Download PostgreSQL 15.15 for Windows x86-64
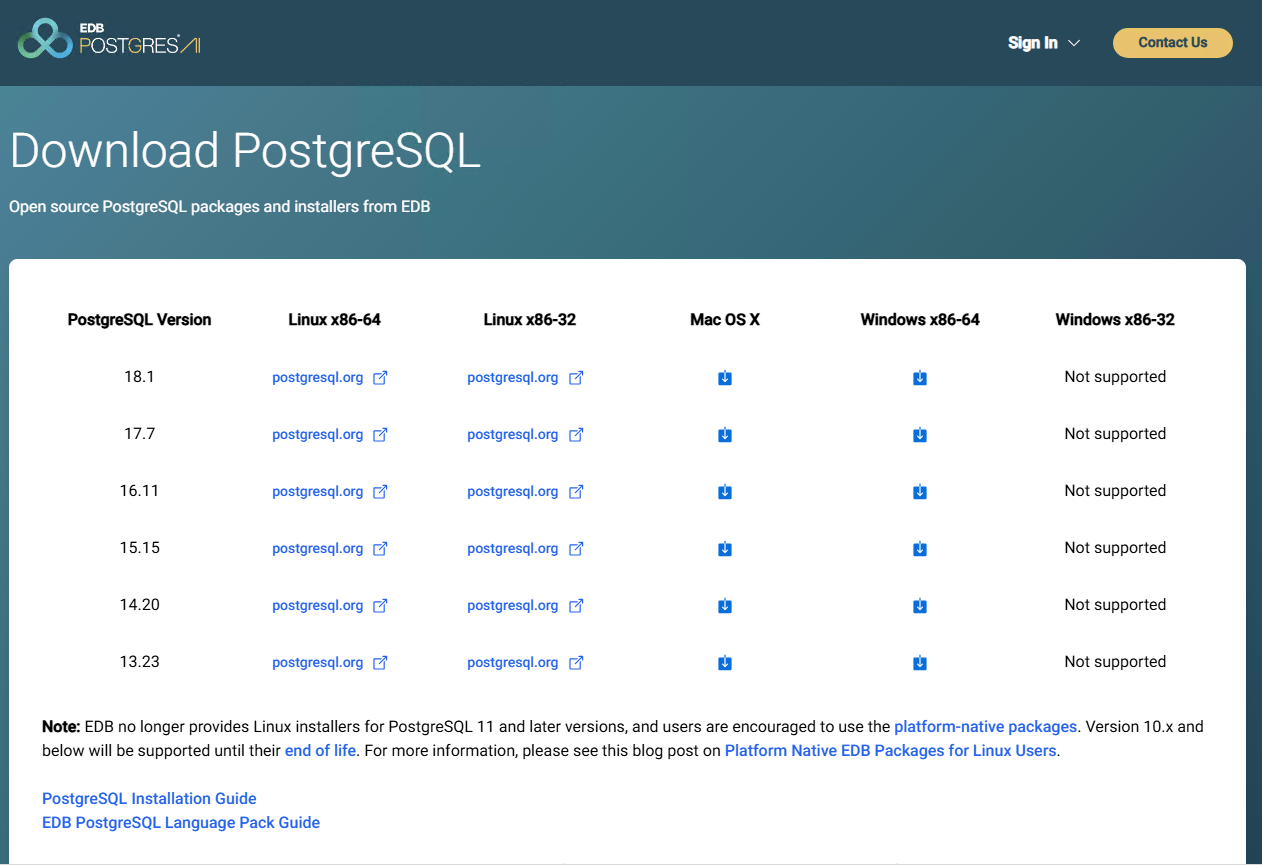Screen dimensions: 1262x865 920,549
